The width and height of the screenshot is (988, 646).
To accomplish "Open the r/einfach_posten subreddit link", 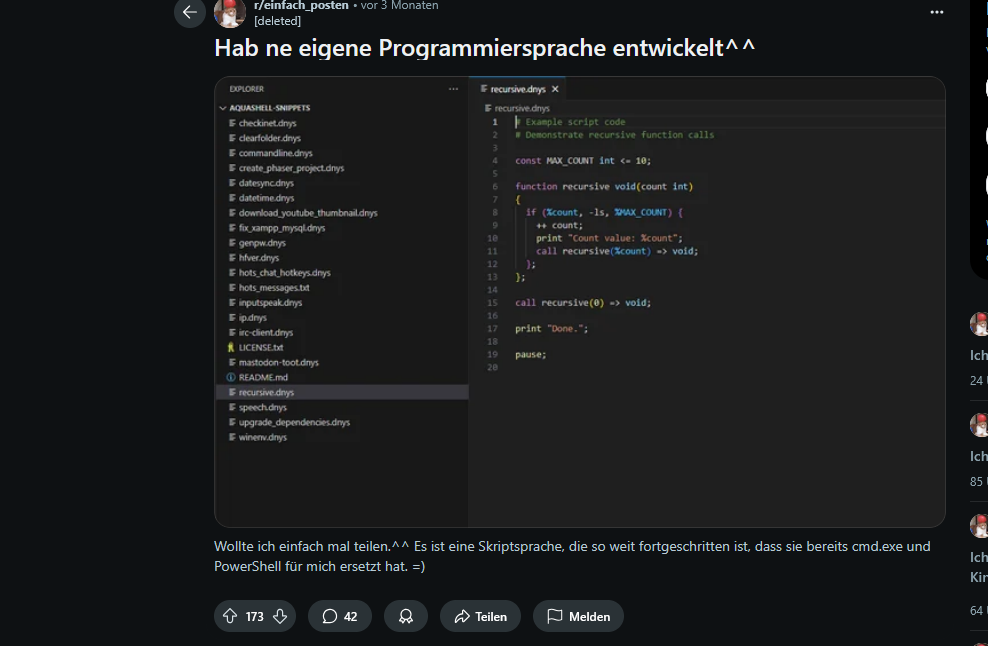I will 301,5.
